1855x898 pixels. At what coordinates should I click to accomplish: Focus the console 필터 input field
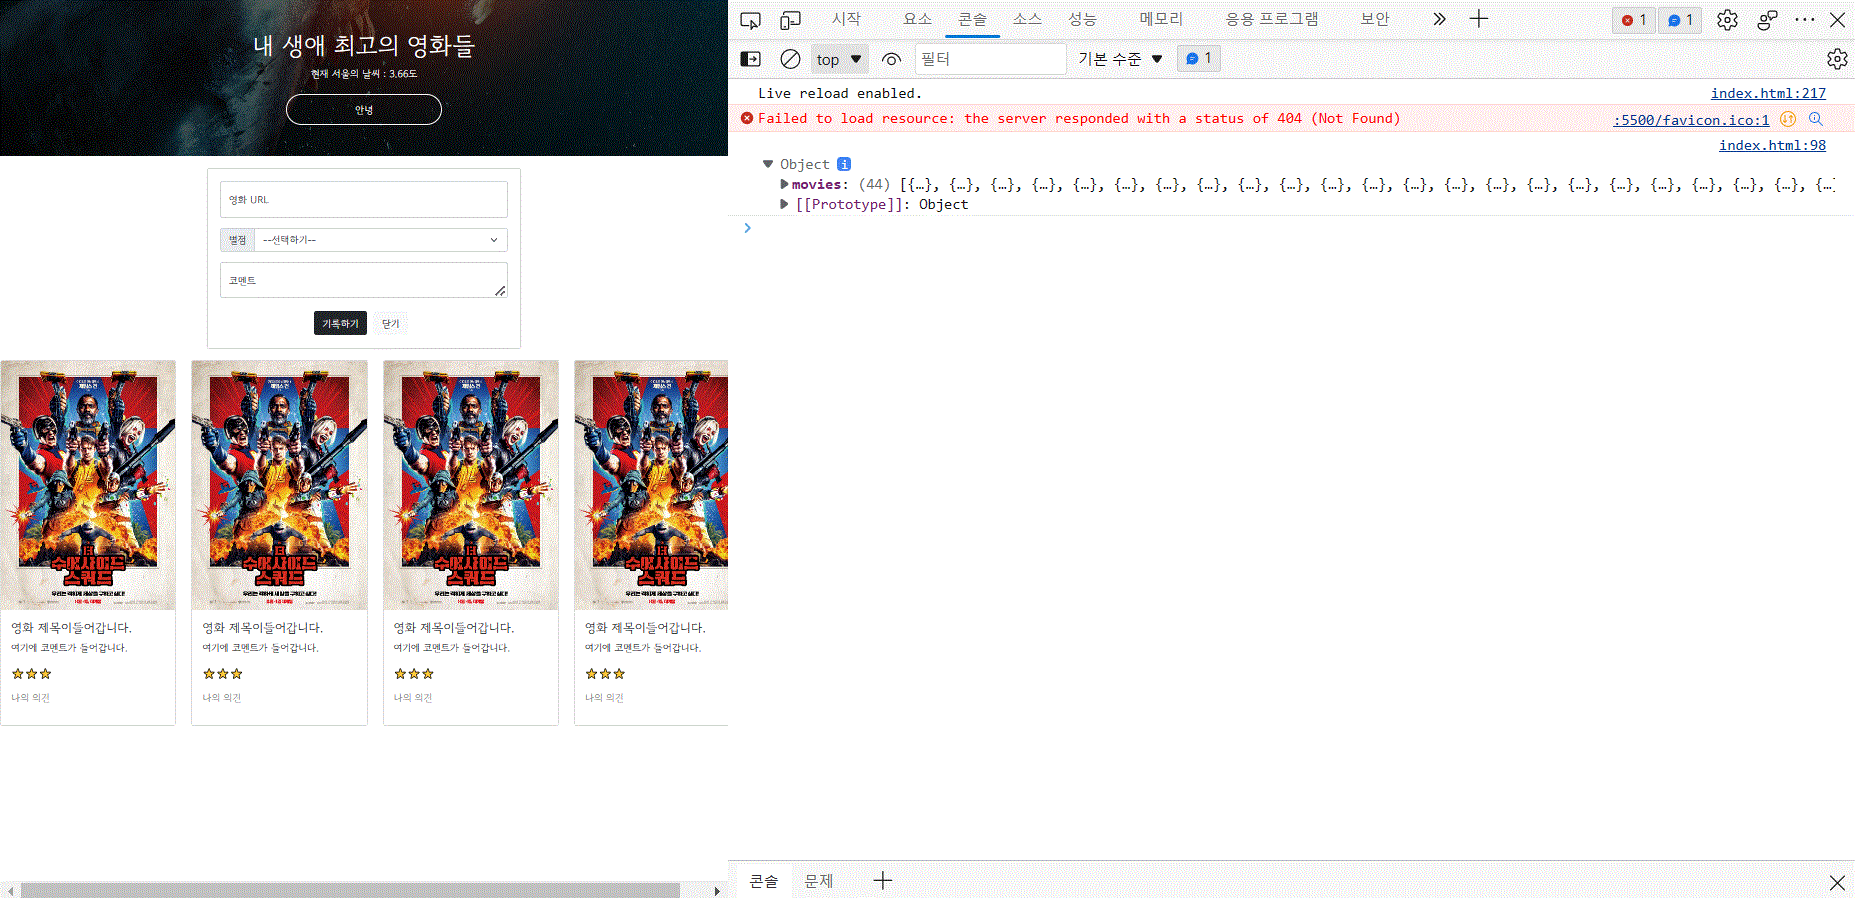tap(990, 59)
